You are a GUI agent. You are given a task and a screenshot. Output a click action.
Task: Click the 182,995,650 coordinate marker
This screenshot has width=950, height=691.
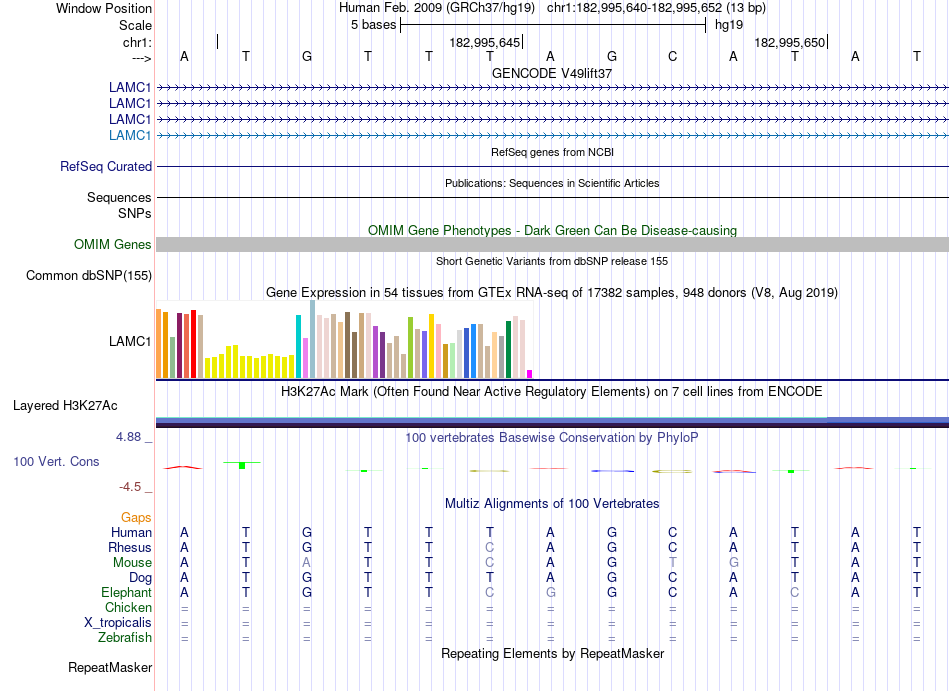[x=789, y=42]
